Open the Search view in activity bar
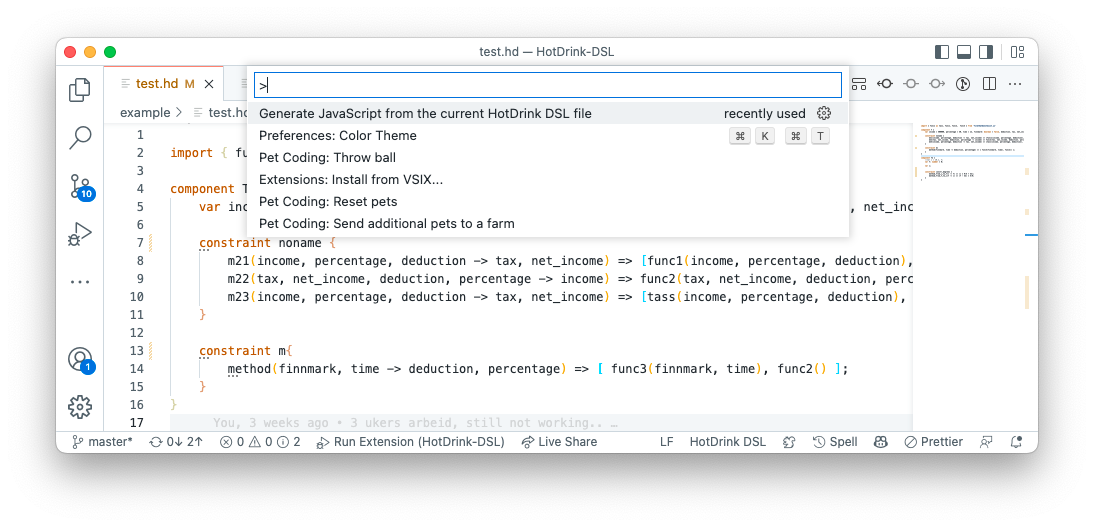Image resolution: width=1094 pixels, height=527 pixels. pos(80,138)
